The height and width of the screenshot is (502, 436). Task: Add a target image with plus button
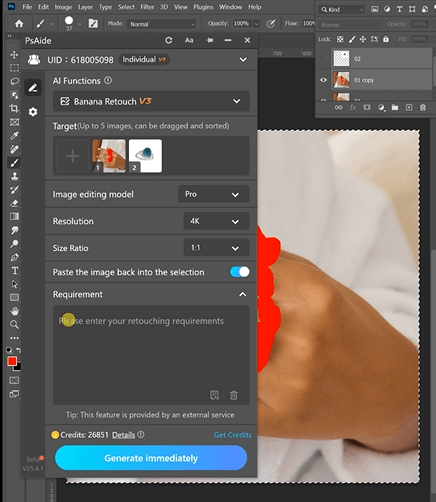click(72, 156)
